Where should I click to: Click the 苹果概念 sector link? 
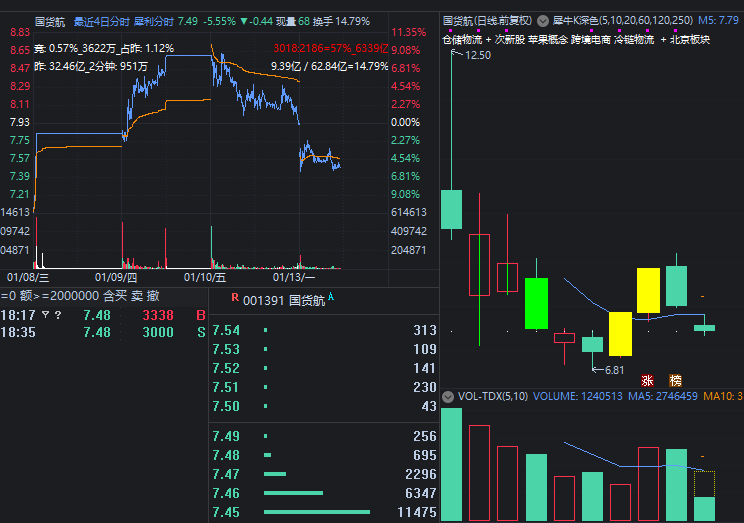pyautogui.click(x=548, y=39)
